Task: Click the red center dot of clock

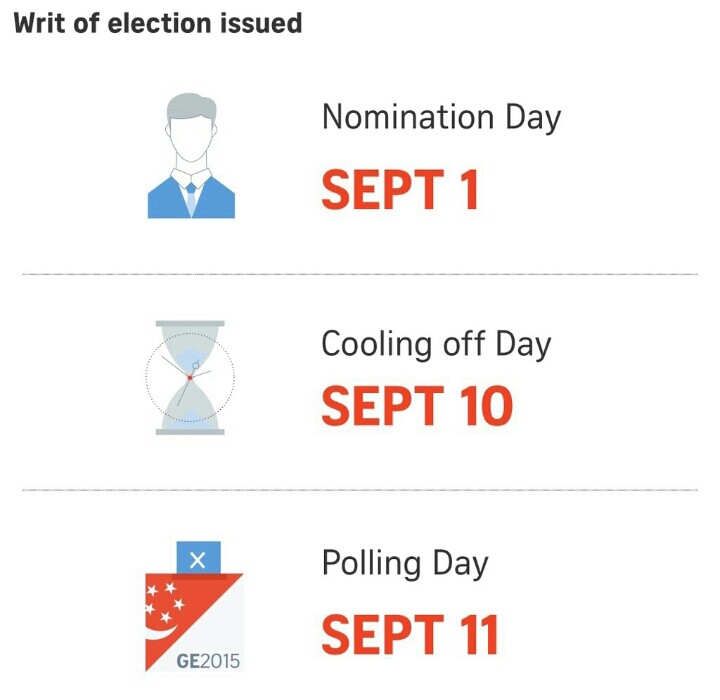Action: [x=190, y=378]
